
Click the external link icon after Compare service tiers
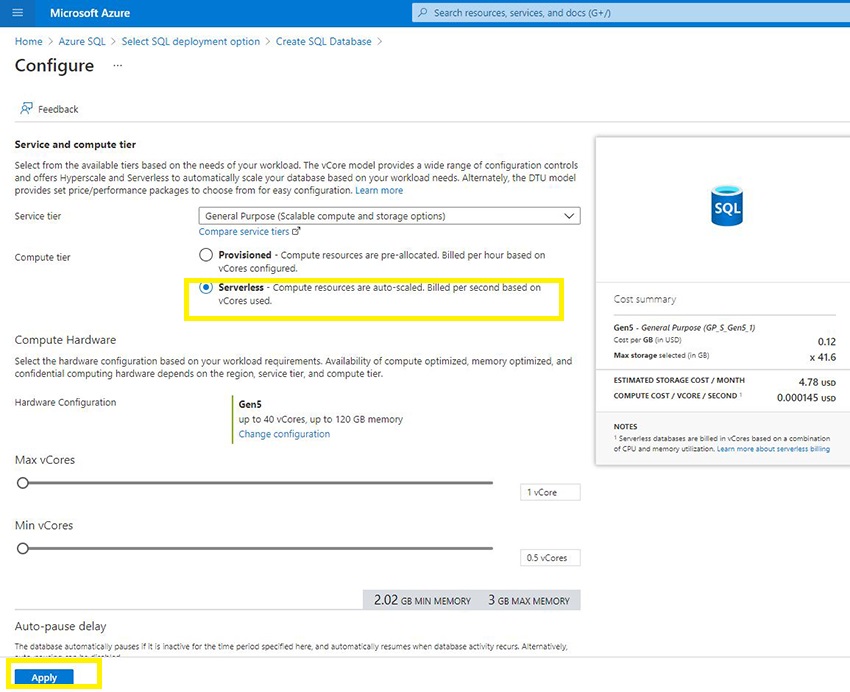pyautogui.click(x=296, y=231)
